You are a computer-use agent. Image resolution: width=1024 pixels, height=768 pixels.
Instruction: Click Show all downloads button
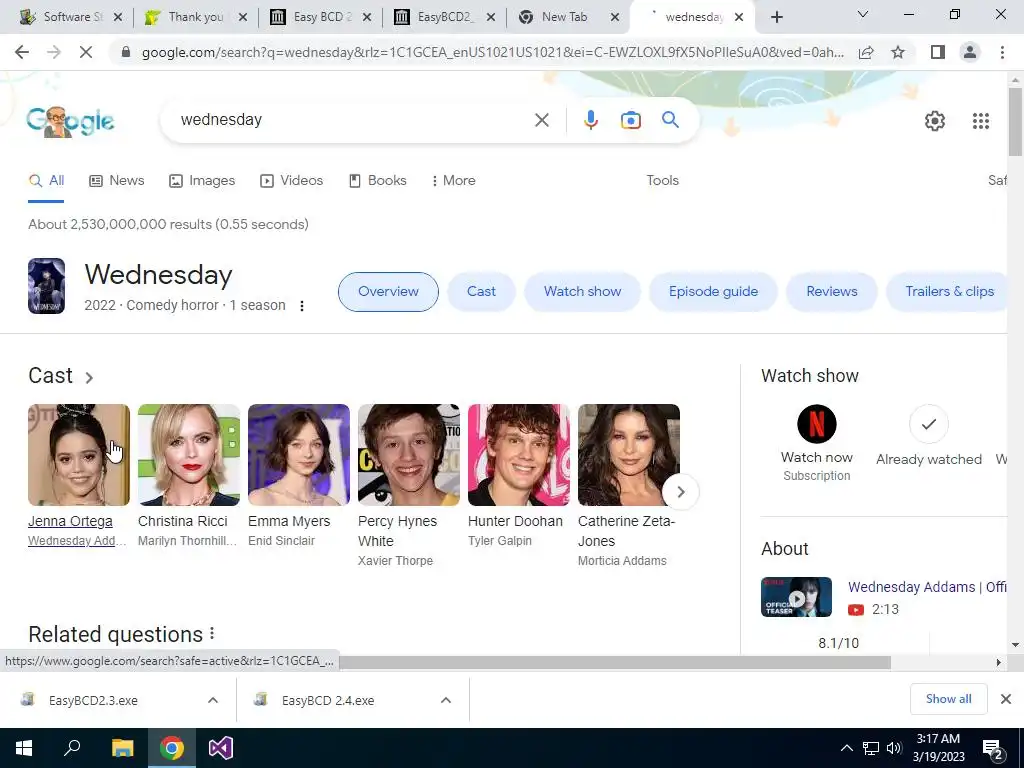click(948, 699)
